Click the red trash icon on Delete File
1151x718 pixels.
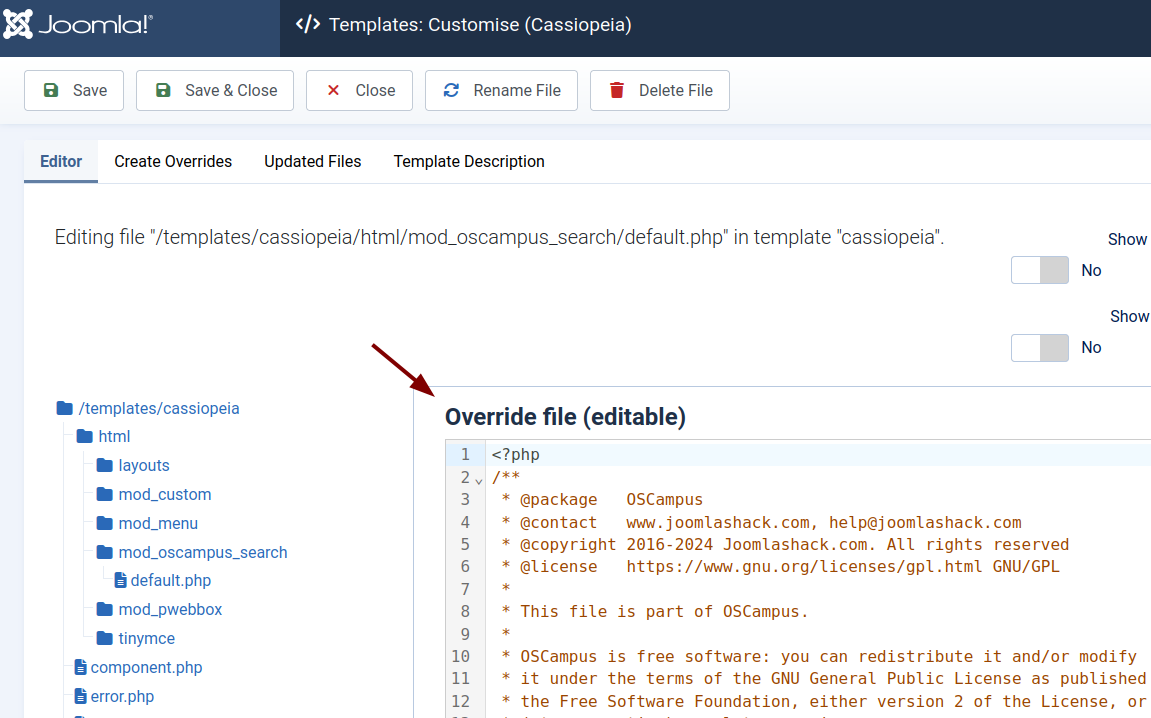coord(617,90)
